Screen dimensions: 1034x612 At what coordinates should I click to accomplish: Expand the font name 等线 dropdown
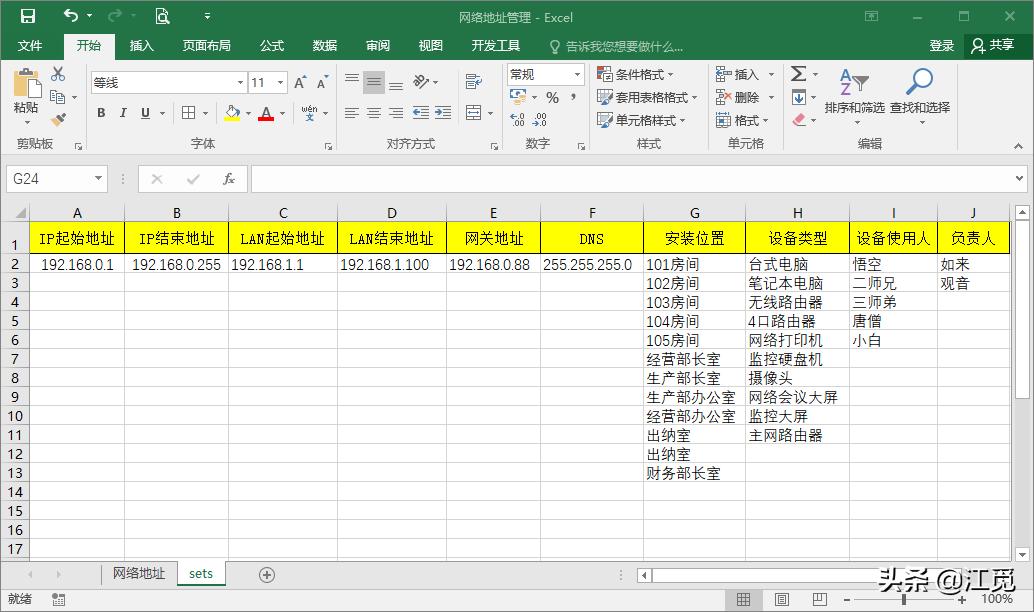(240, 83)
